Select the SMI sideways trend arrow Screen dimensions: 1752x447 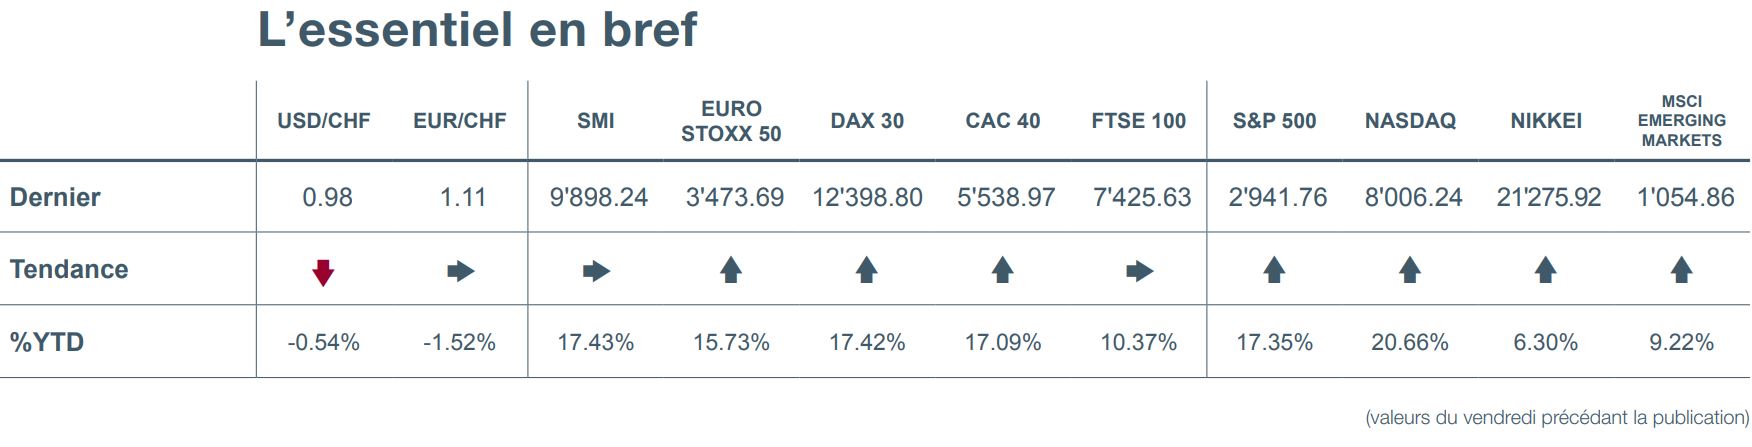pos(596,271)
